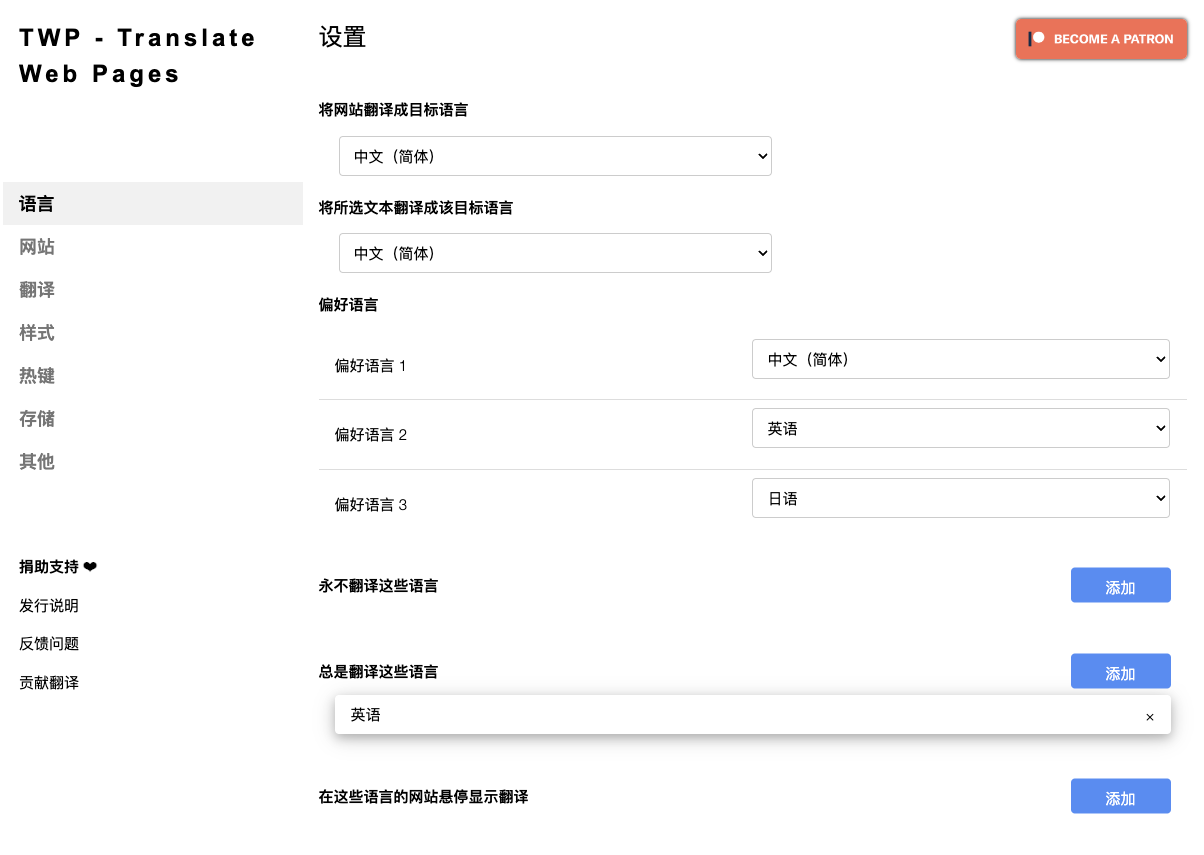
Task: Click the 偏好语言 section heading
Action: [348, 305]
